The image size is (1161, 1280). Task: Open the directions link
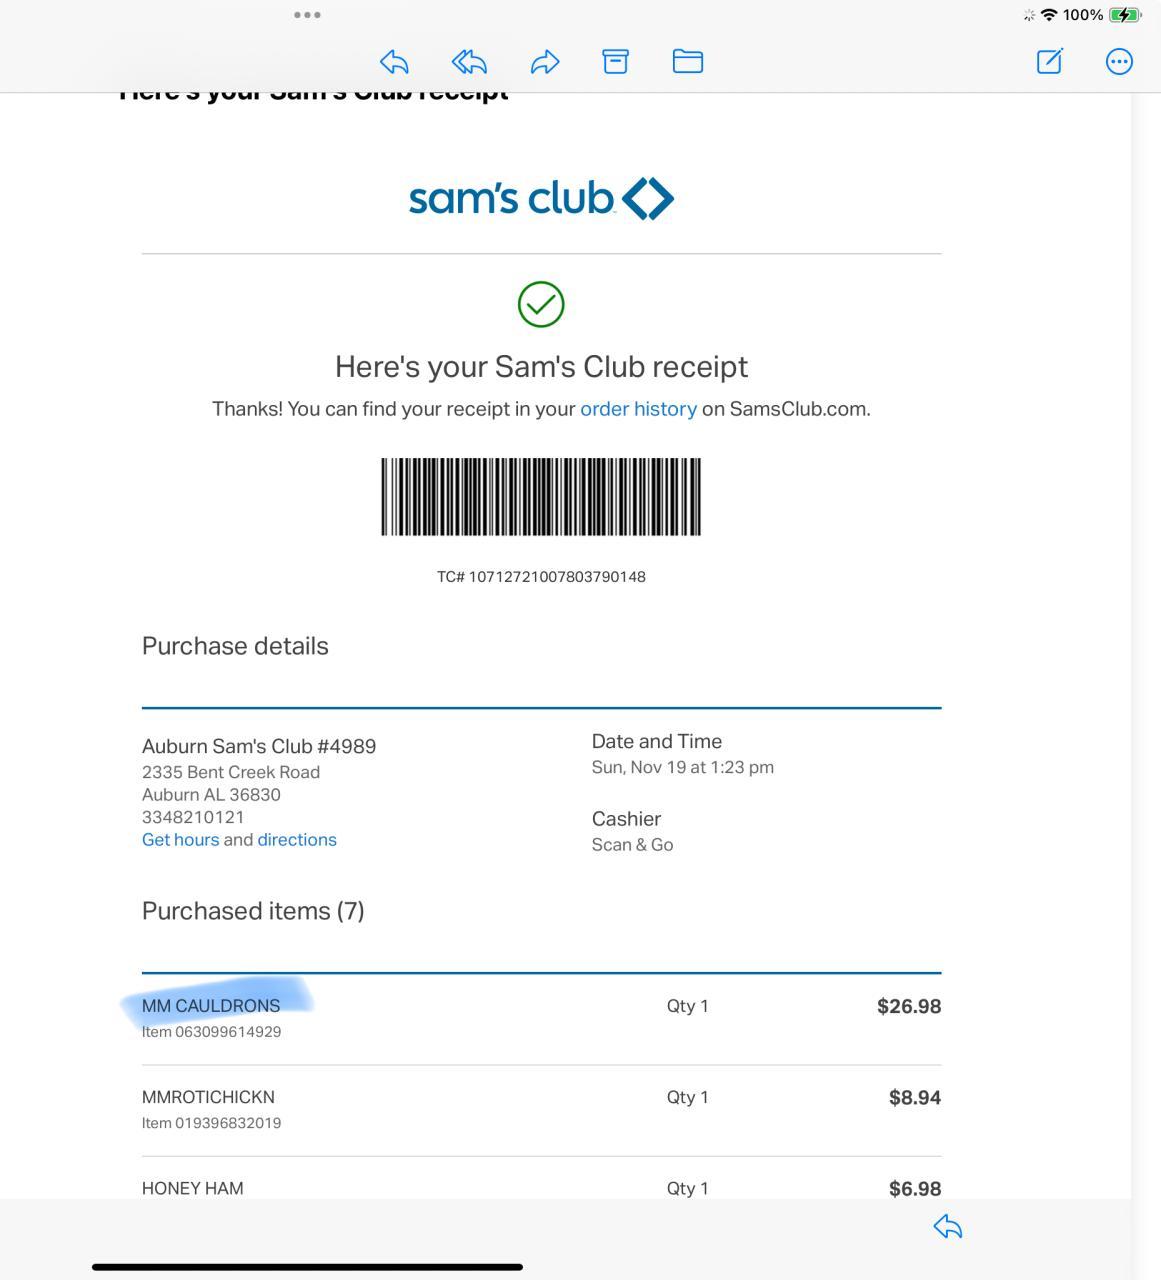coord(297,840)
